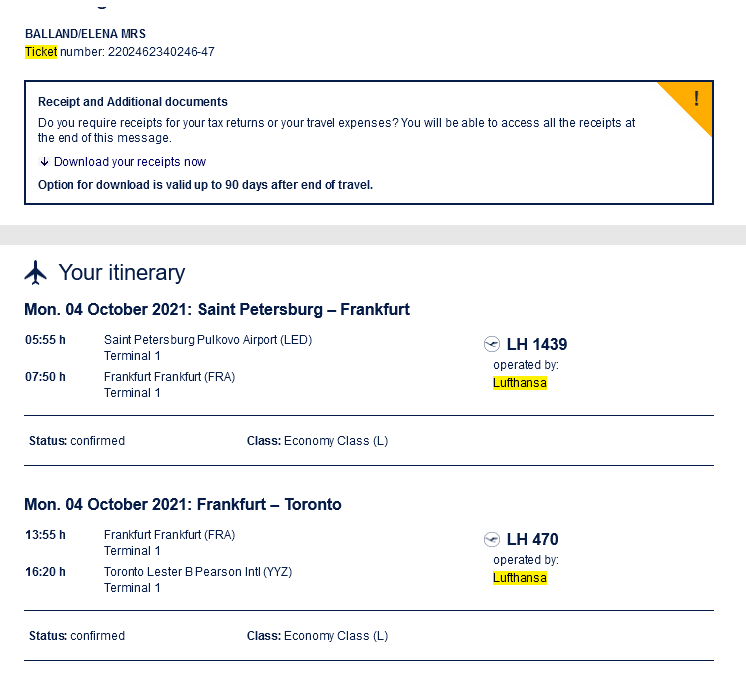The image size is (746, 681).
Task: Click the Lufthansa crane logo beside LH 470
Action: pos(491,539)
